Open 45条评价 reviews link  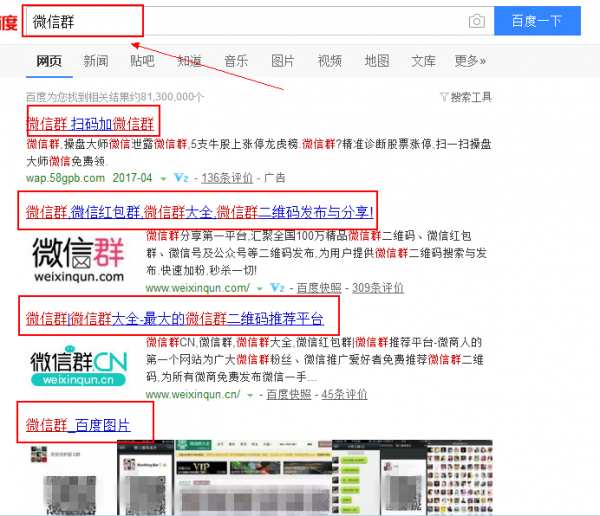pyautogui.click(x=344, y=394)
